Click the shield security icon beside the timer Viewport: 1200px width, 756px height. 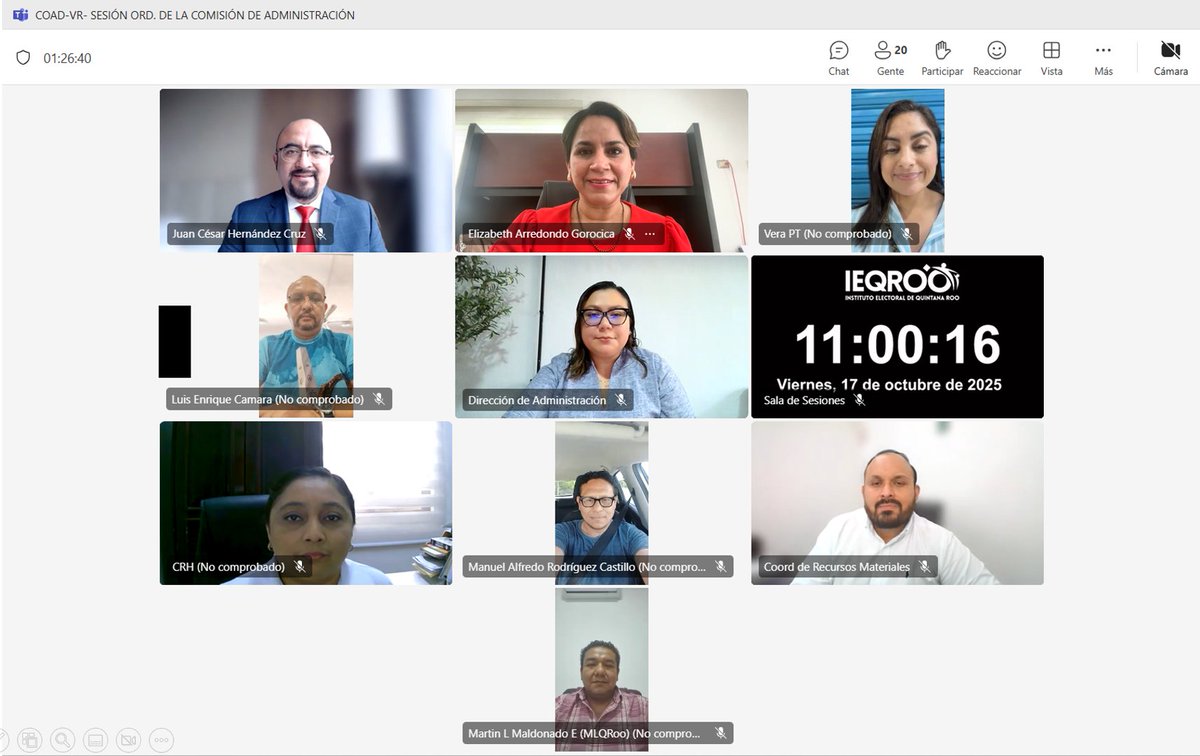(23, 58)
